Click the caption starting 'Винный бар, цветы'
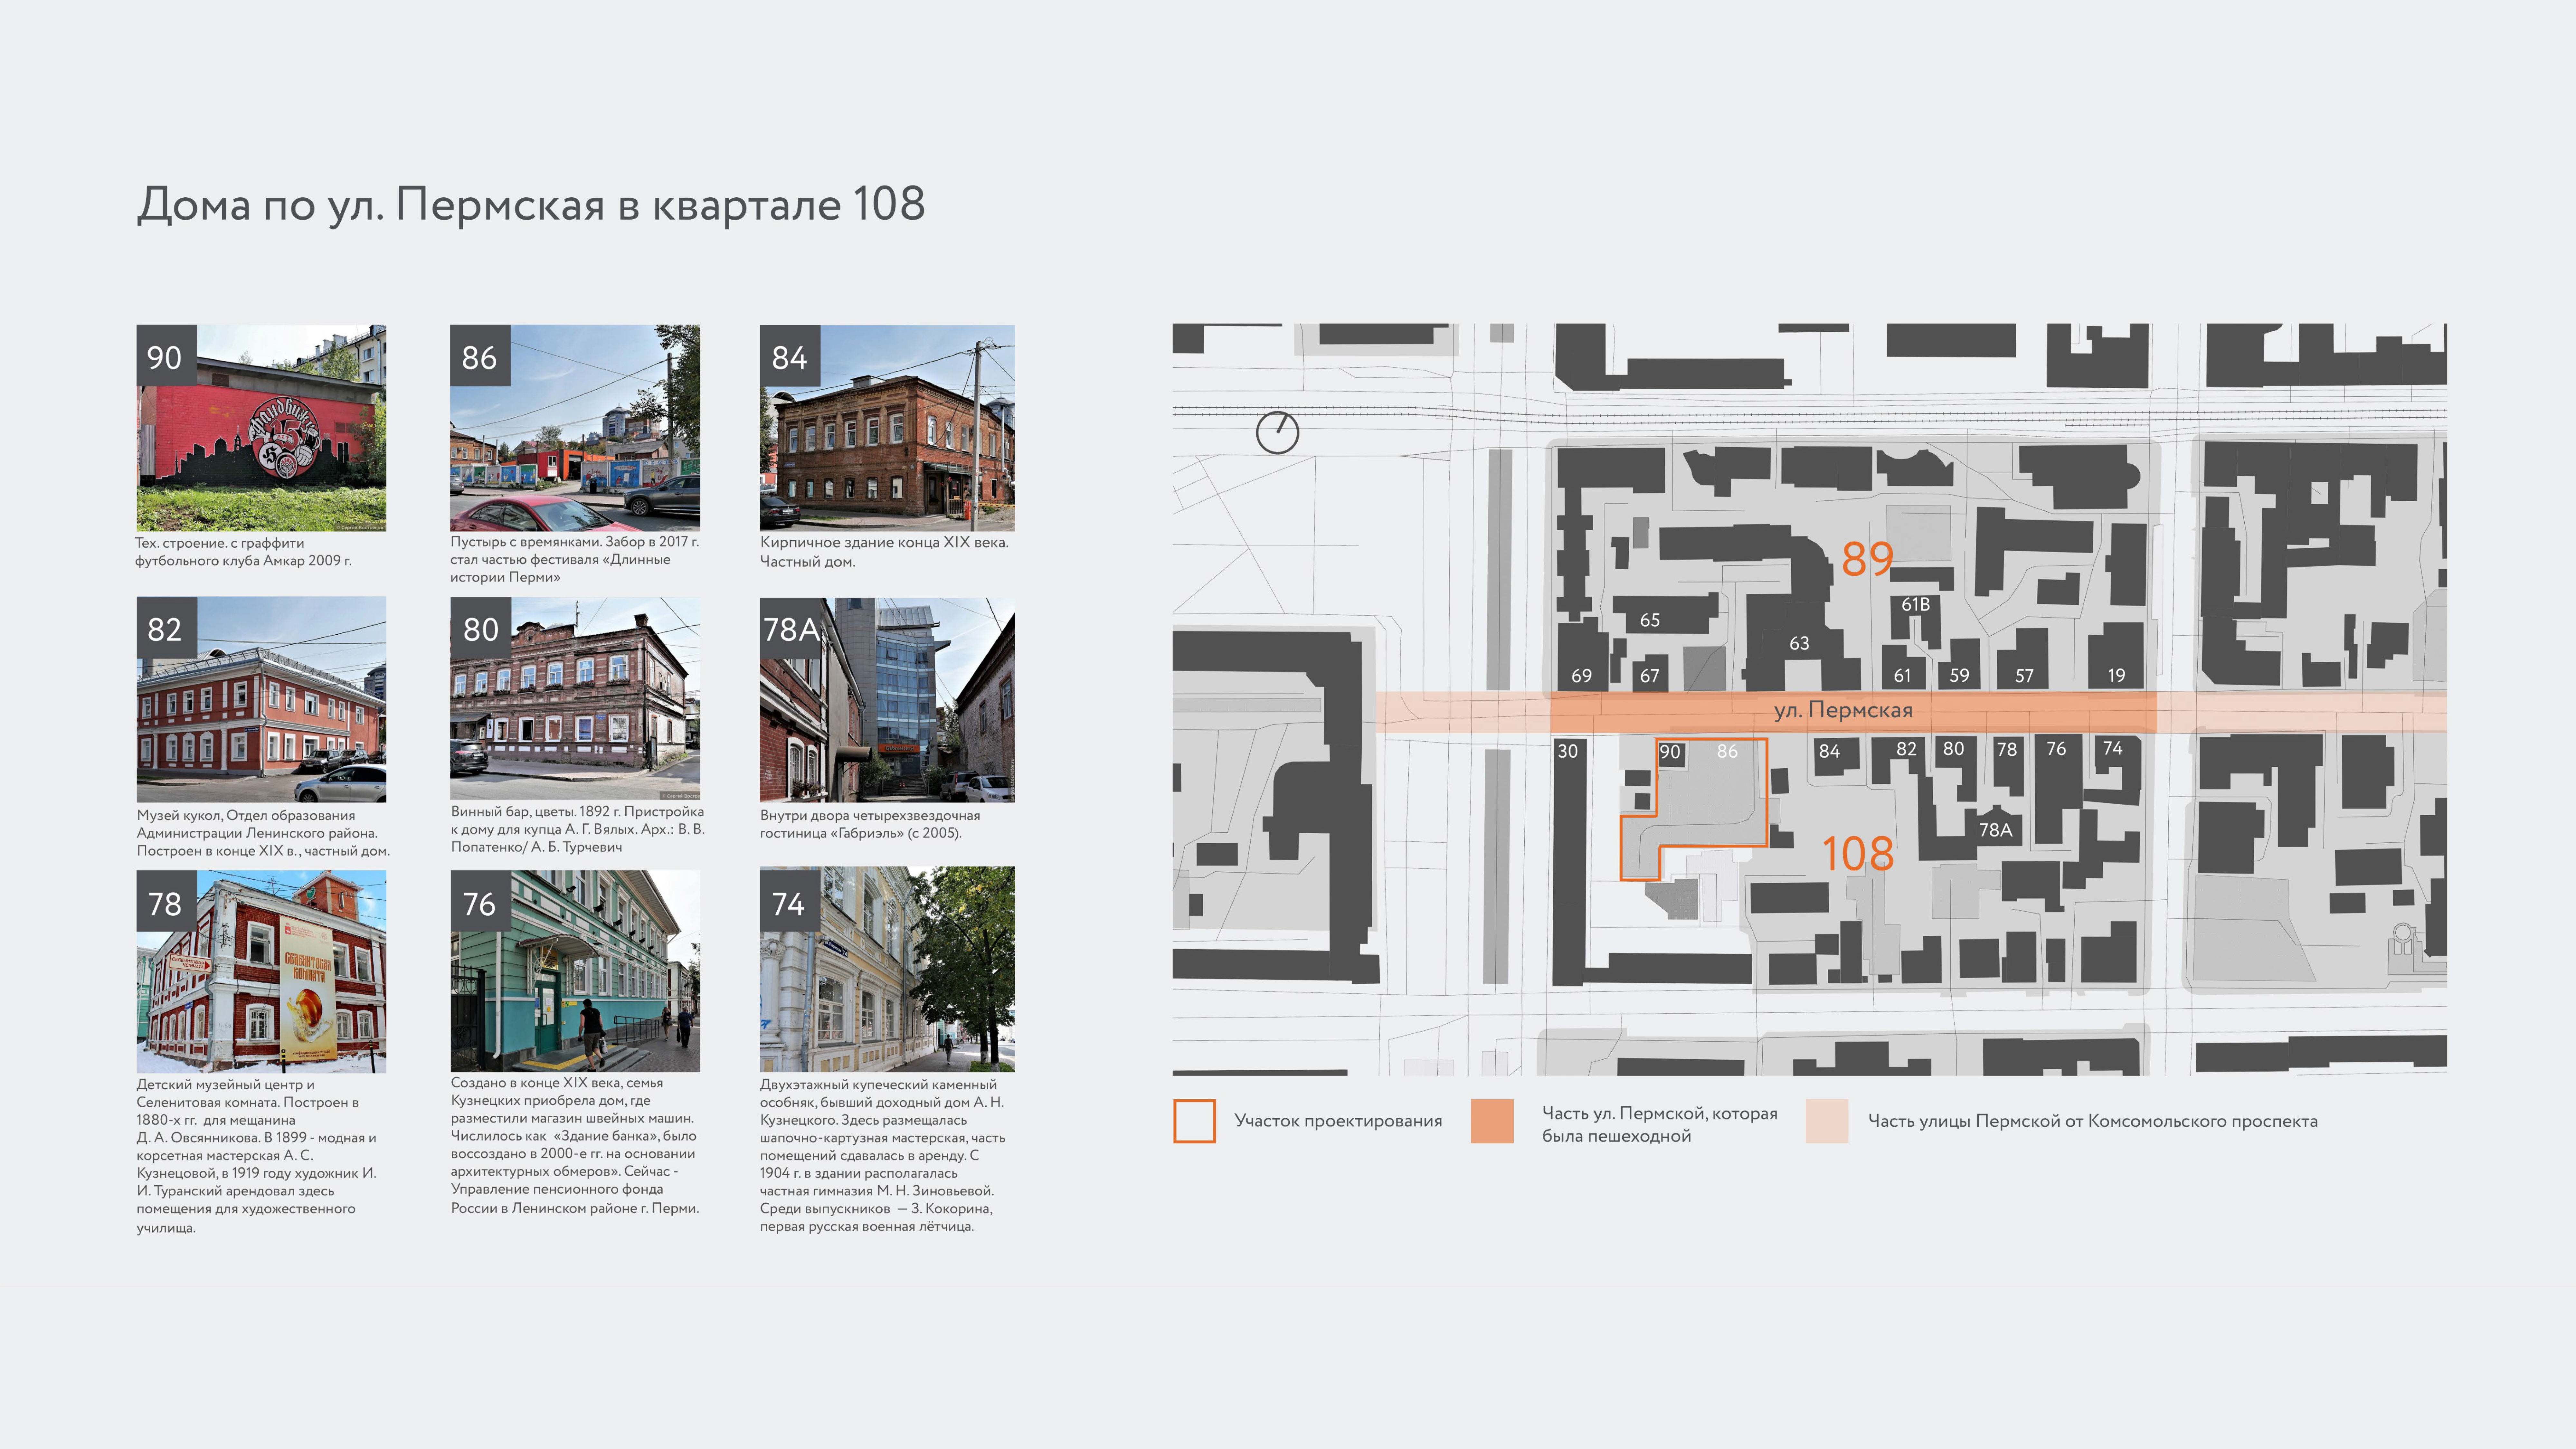 point(578,829)
